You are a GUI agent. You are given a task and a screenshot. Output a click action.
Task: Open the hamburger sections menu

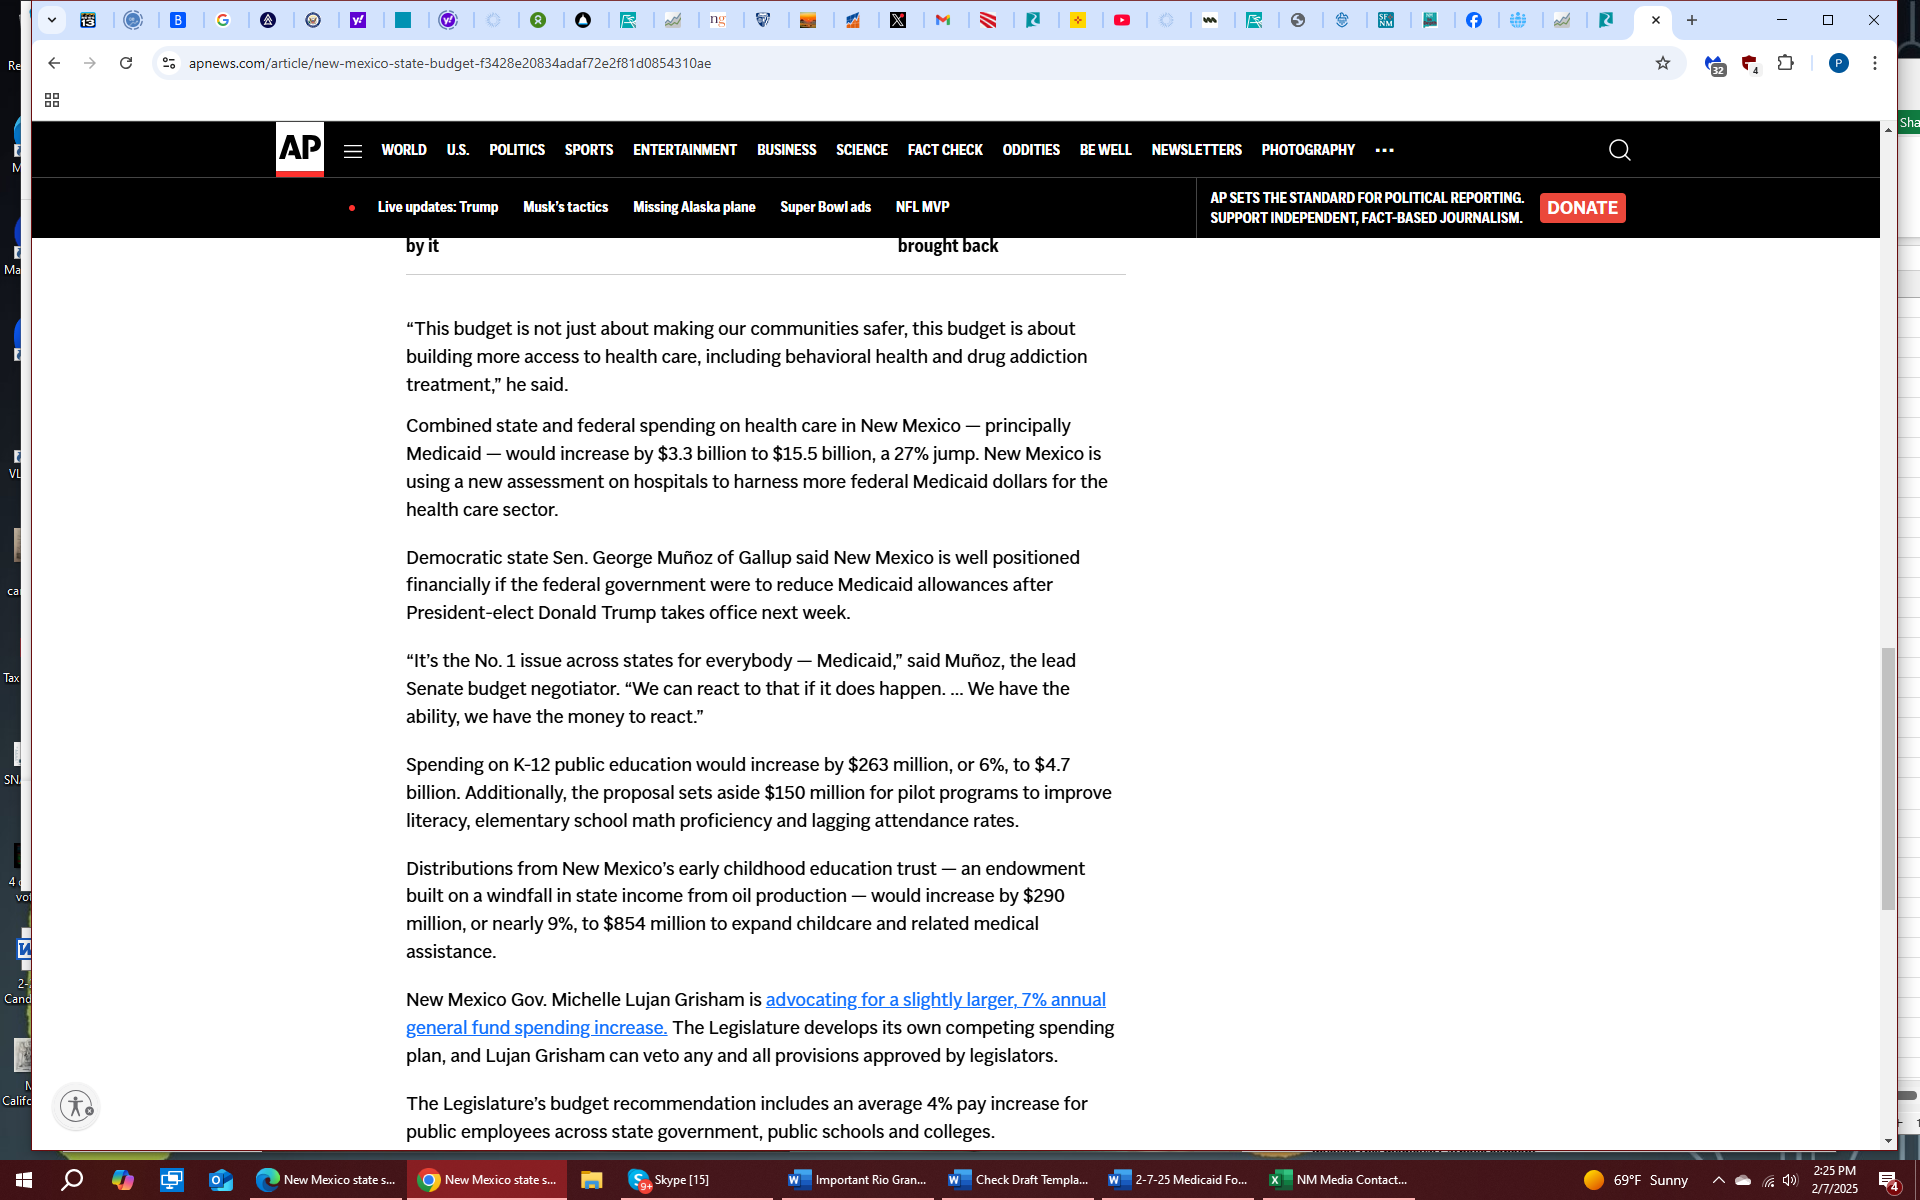click(x=352, y=151)
